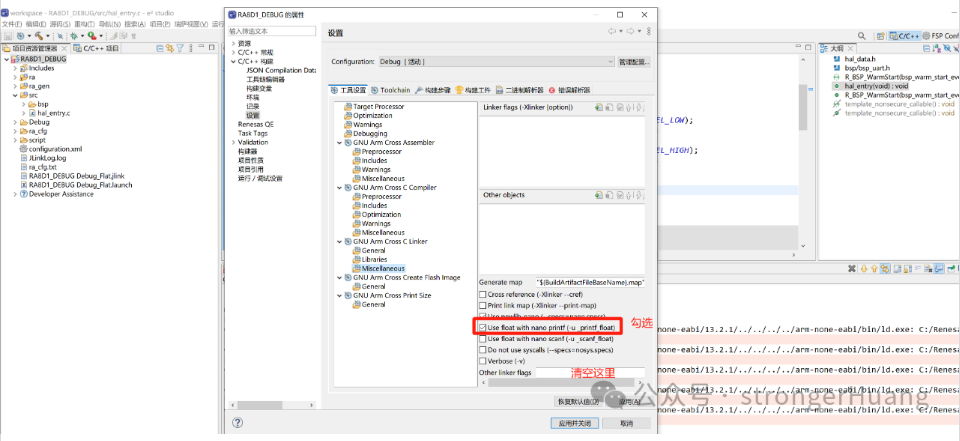
Task: Select Task Tags in left category list
Action: (x=253, y=133)
